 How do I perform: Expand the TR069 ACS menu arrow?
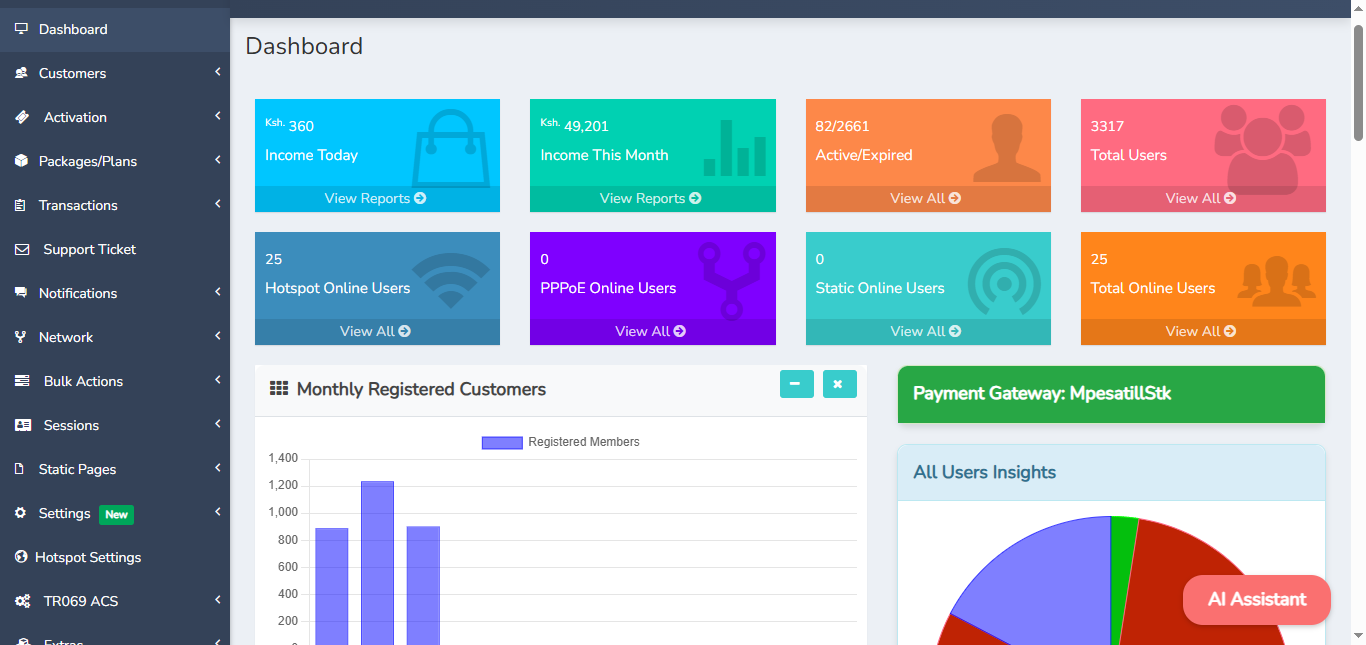tap(217, 600)
